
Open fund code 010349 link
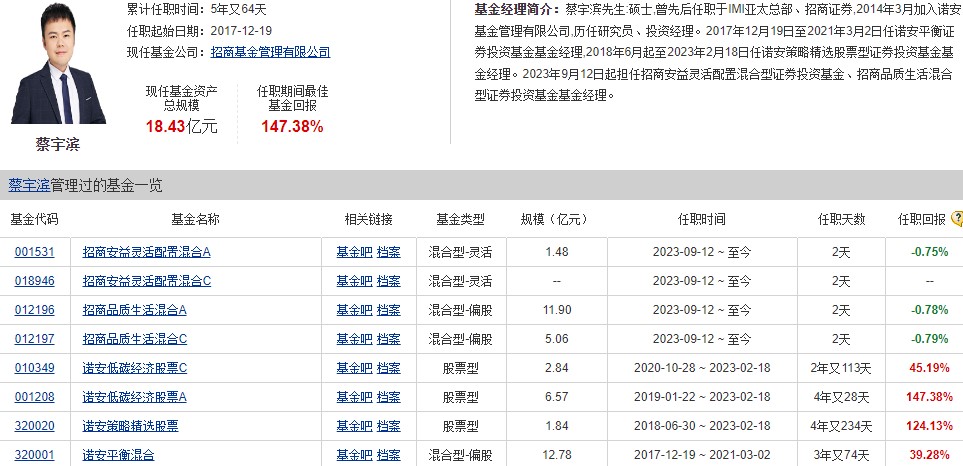click(x=34, y=368)
